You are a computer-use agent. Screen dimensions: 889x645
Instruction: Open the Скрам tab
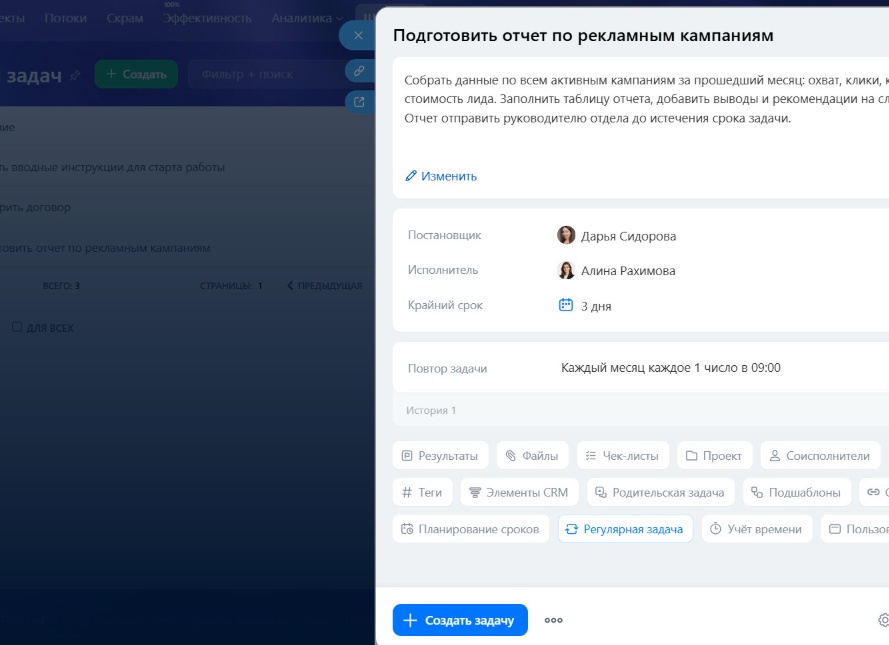tap(125, 18)
